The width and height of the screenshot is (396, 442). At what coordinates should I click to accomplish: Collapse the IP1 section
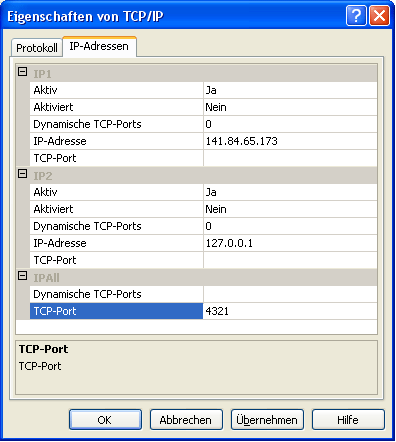click(22, 72)
